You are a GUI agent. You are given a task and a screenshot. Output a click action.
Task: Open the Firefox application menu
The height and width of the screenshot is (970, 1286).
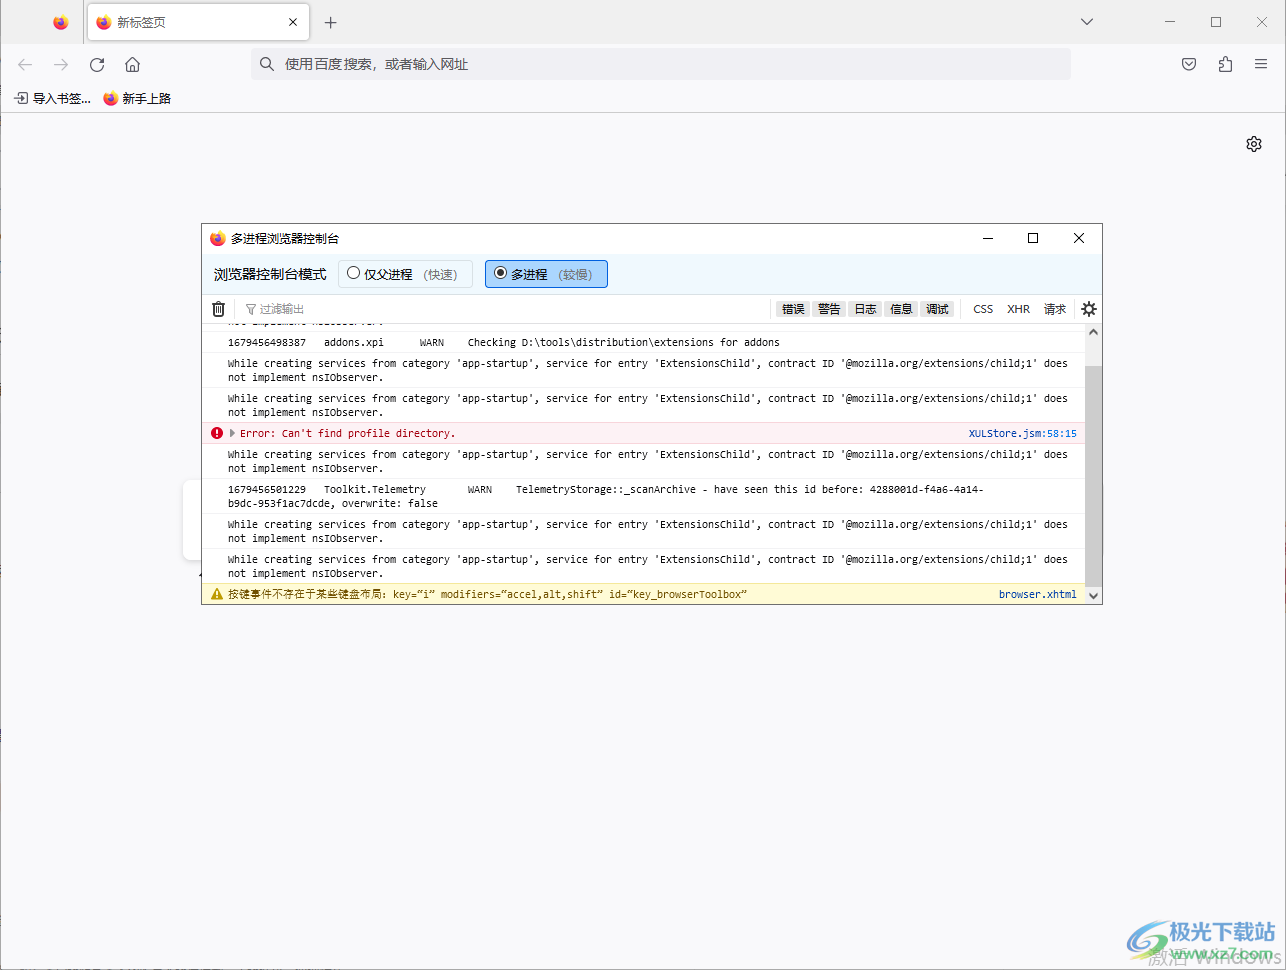click(x=1261, y=64)
